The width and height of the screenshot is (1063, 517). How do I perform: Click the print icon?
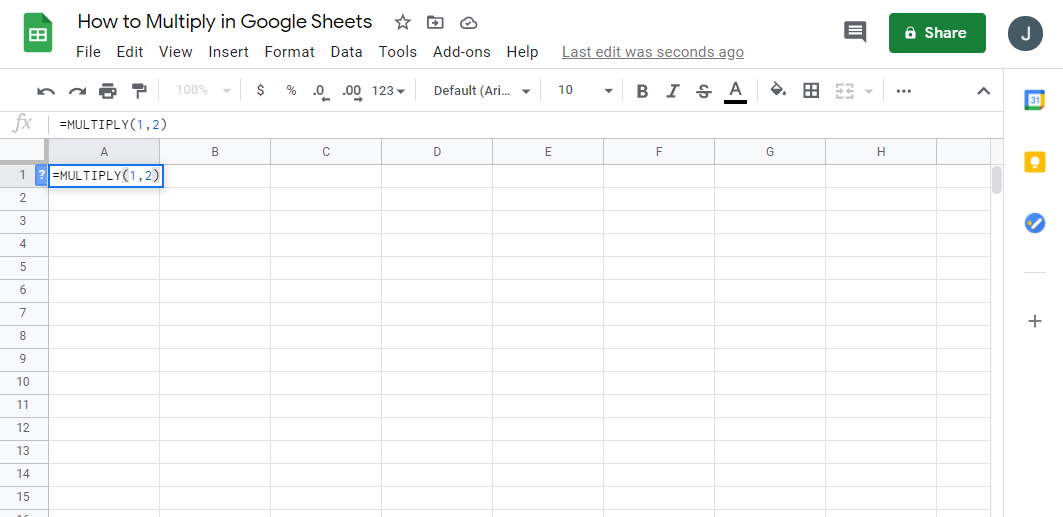click(x=108, y=91)
